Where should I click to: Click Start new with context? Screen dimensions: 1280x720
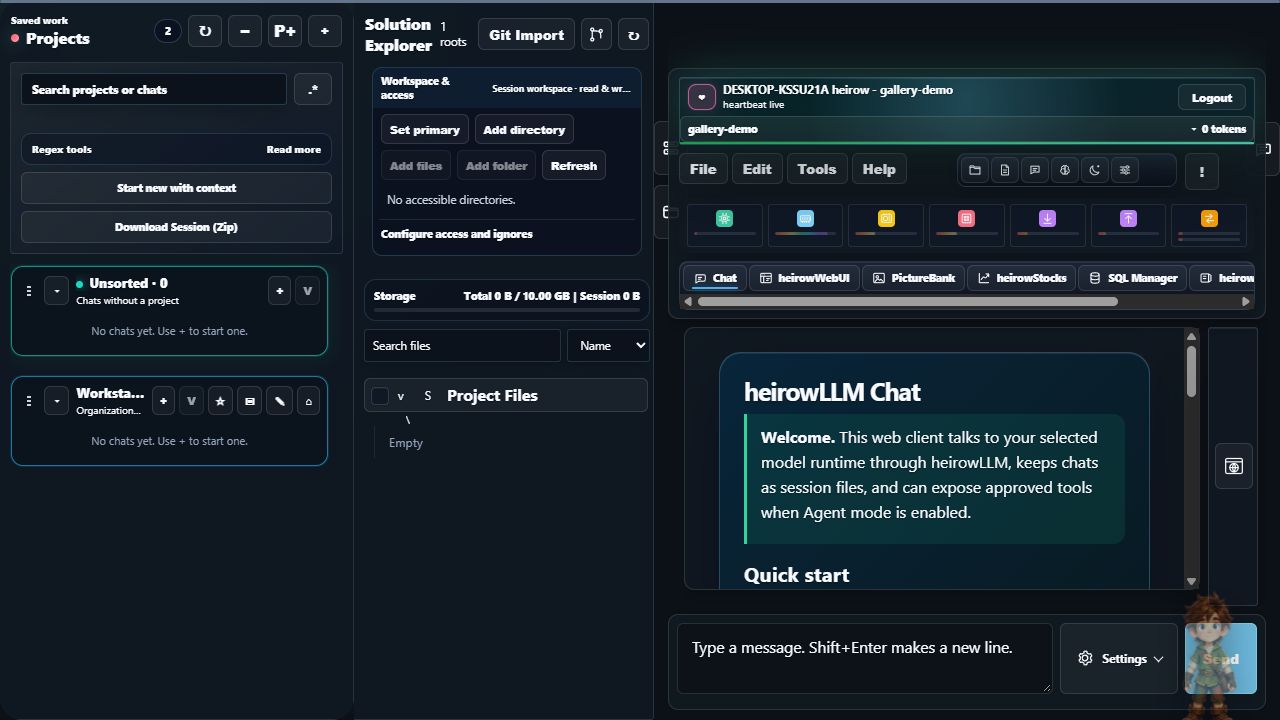pyautogui.click(x=176, y=188)
